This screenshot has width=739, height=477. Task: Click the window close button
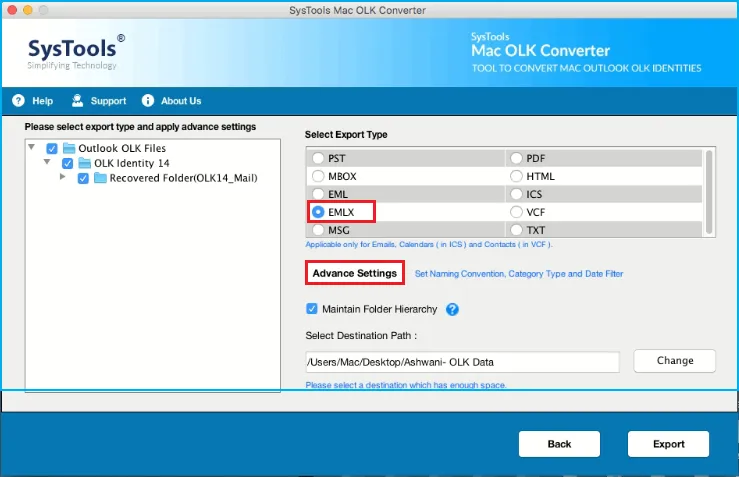tap(12, 10)
